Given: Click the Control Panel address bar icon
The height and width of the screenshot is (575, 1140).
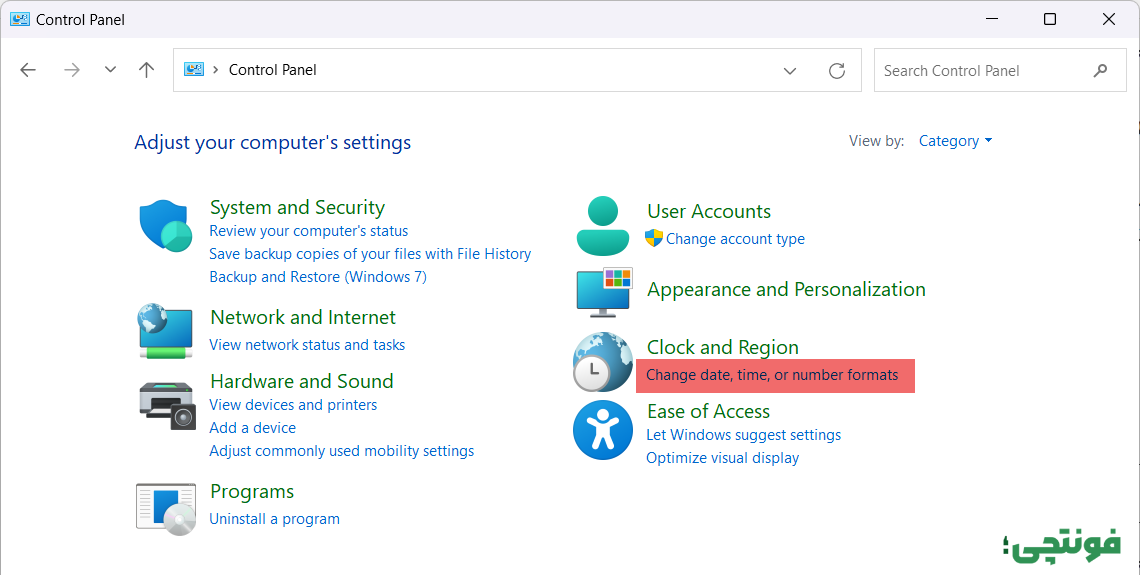Looking at the screenshot, I should coord(193,70).
